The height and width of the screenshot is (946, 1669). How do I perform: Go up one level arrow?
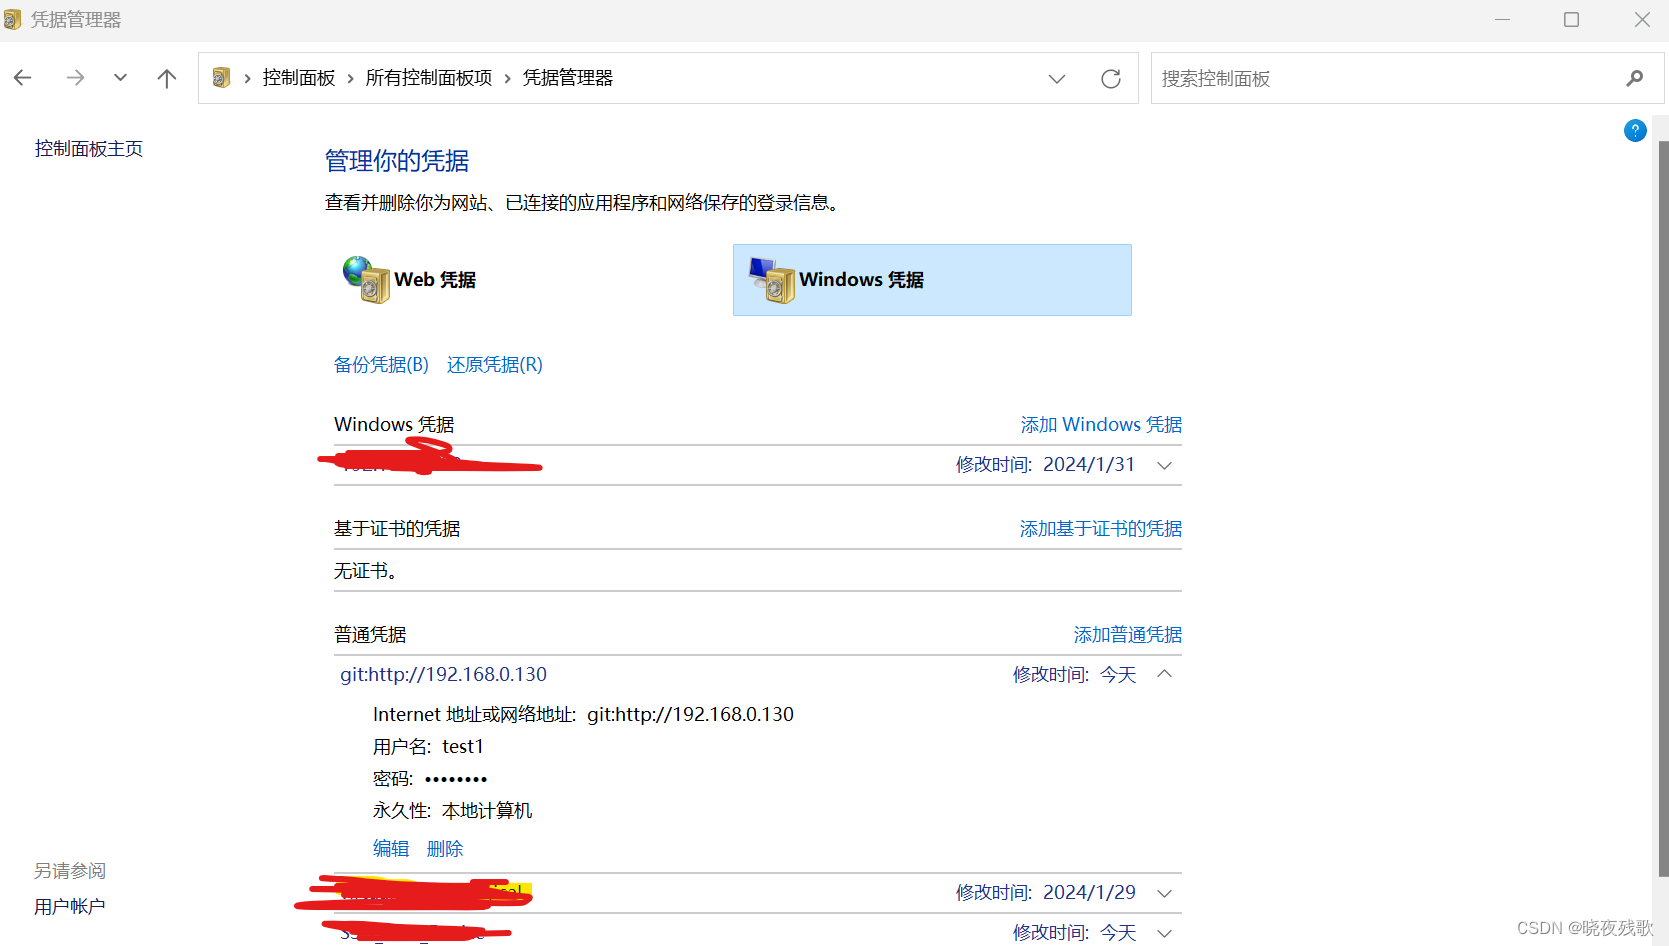(x=167, y=78)
